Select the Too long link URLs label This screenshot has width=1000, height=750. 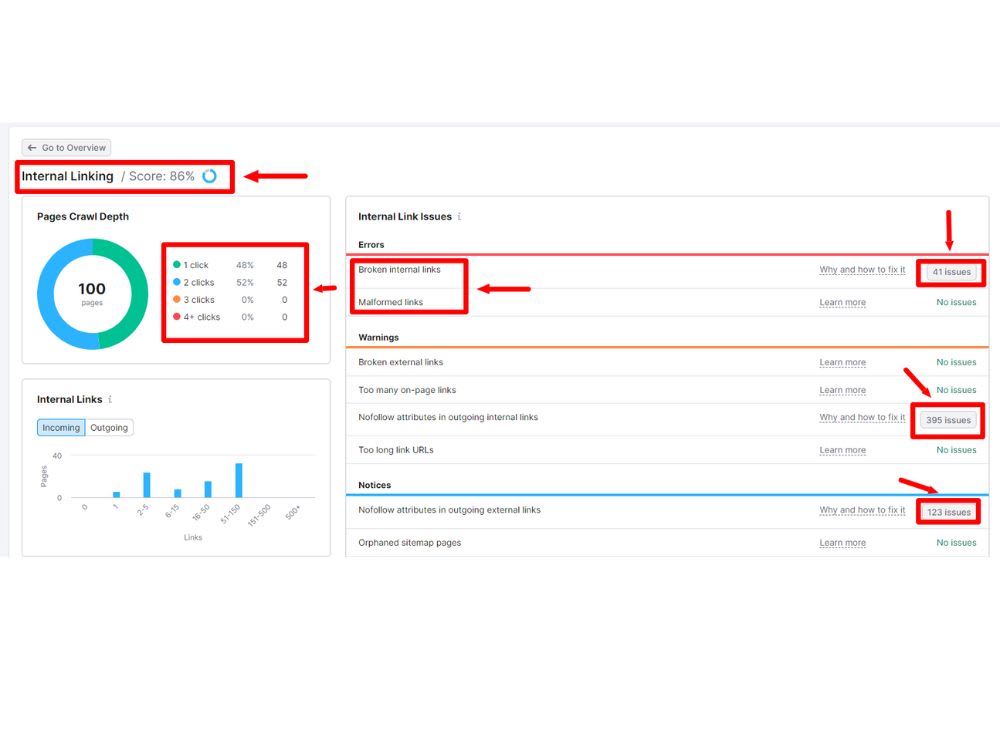click(395, 450)
